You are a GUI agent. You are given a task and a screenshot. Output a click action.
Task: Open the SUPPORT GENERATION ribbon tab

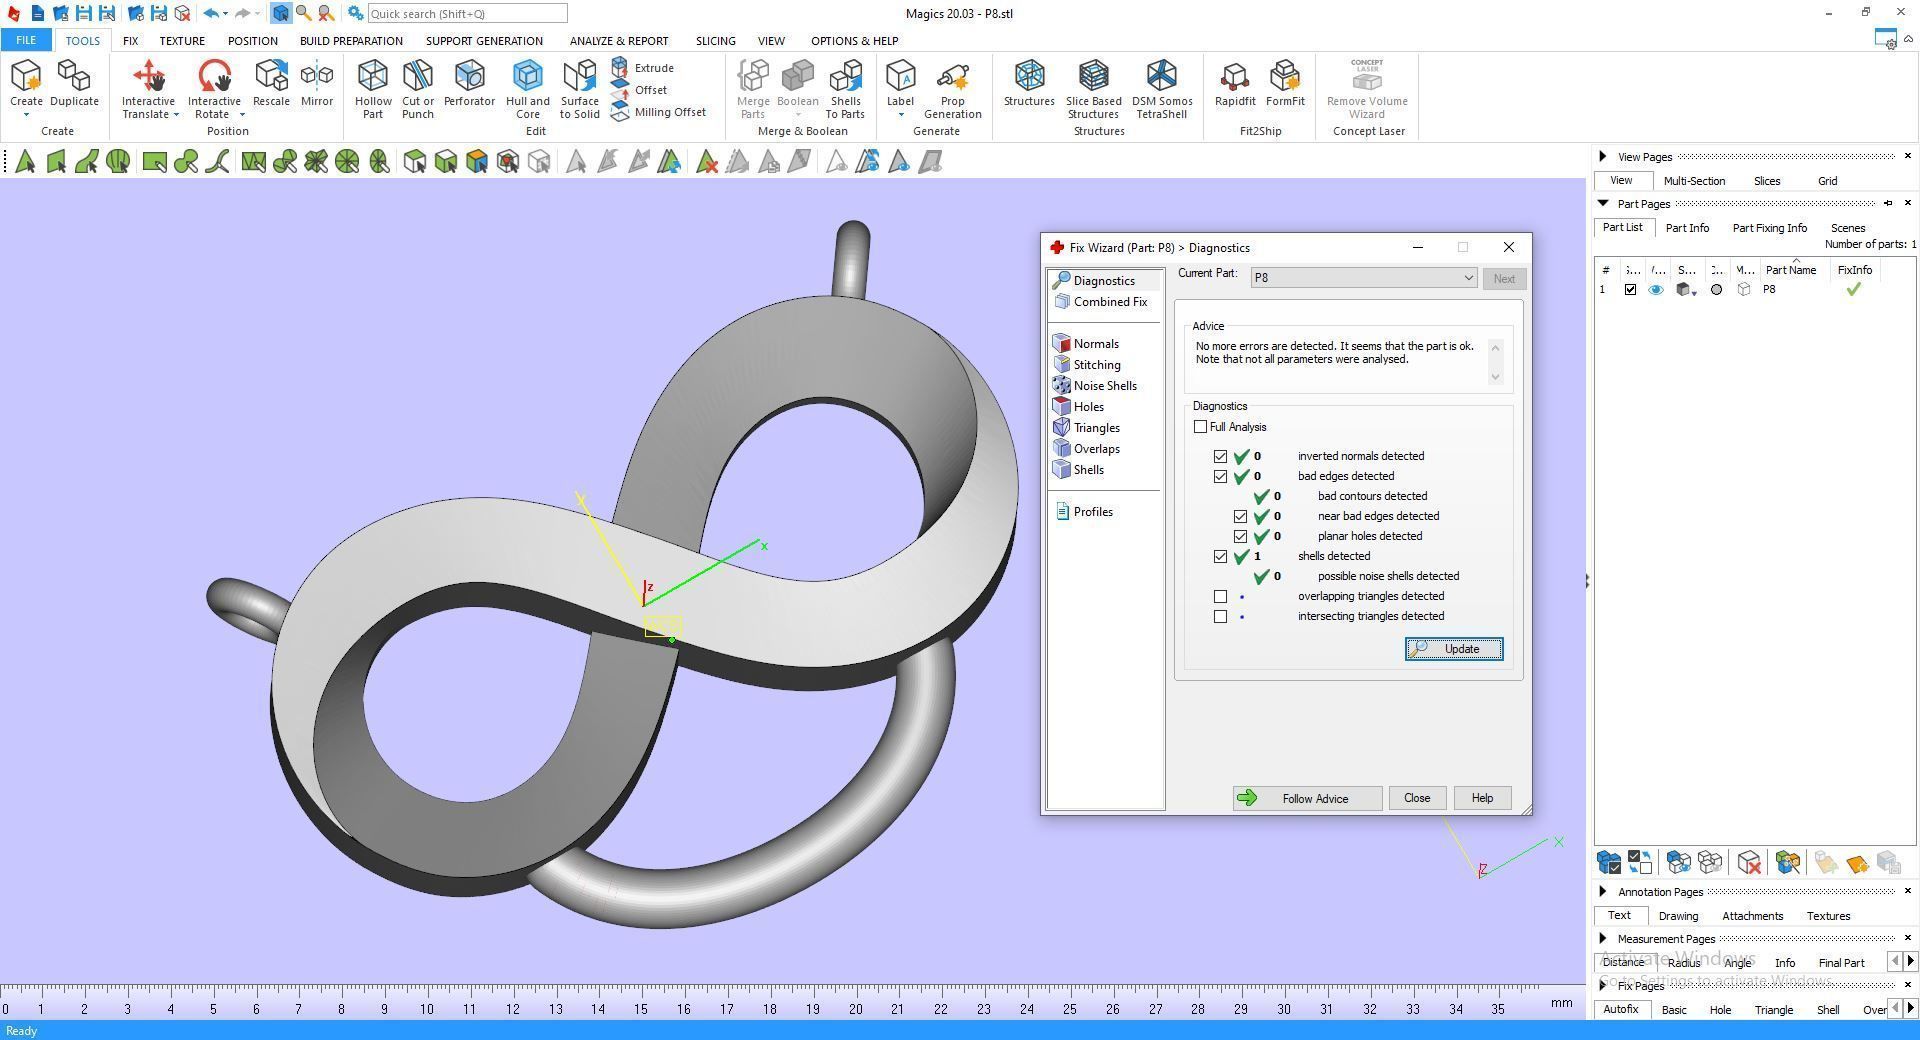tap(484, 41)
